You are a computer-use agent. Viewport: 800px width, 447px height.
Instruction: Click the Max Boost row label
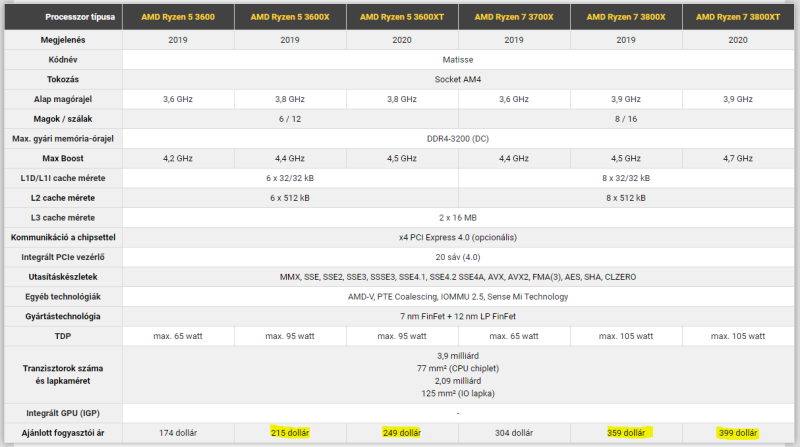[63, 159]
